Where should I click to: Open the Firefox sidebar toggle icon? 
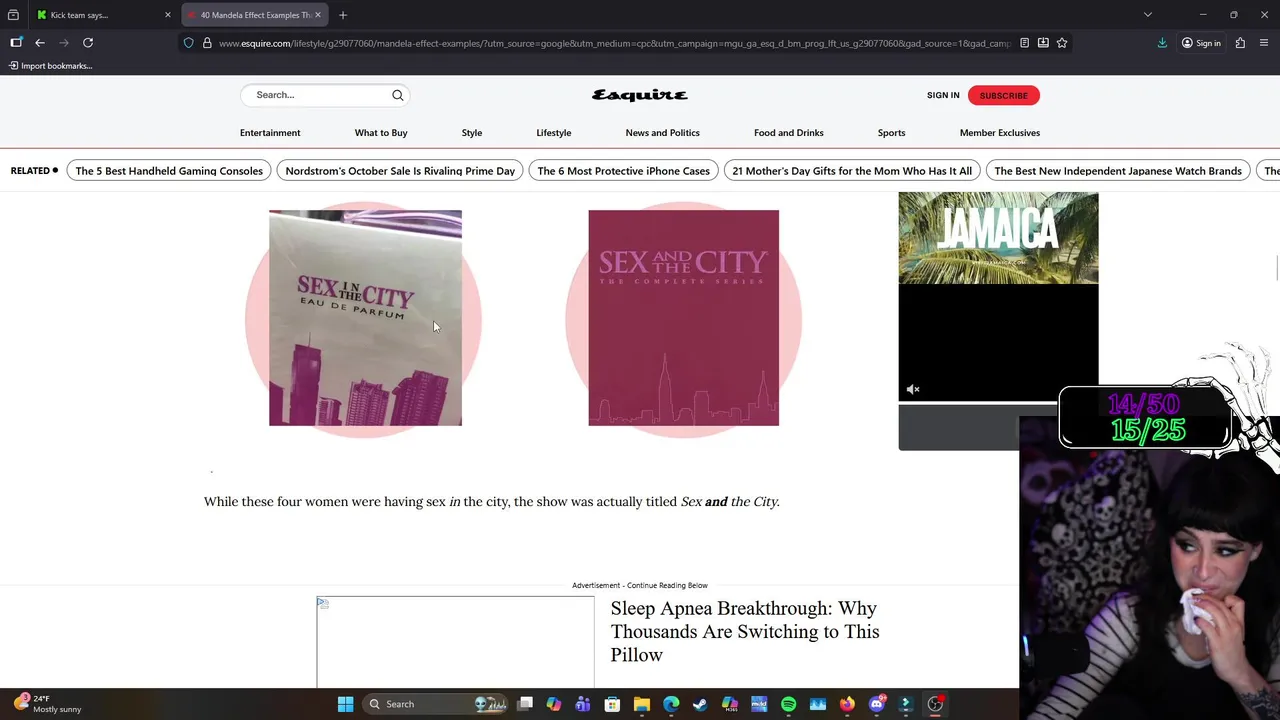click(x=16, y=43)
